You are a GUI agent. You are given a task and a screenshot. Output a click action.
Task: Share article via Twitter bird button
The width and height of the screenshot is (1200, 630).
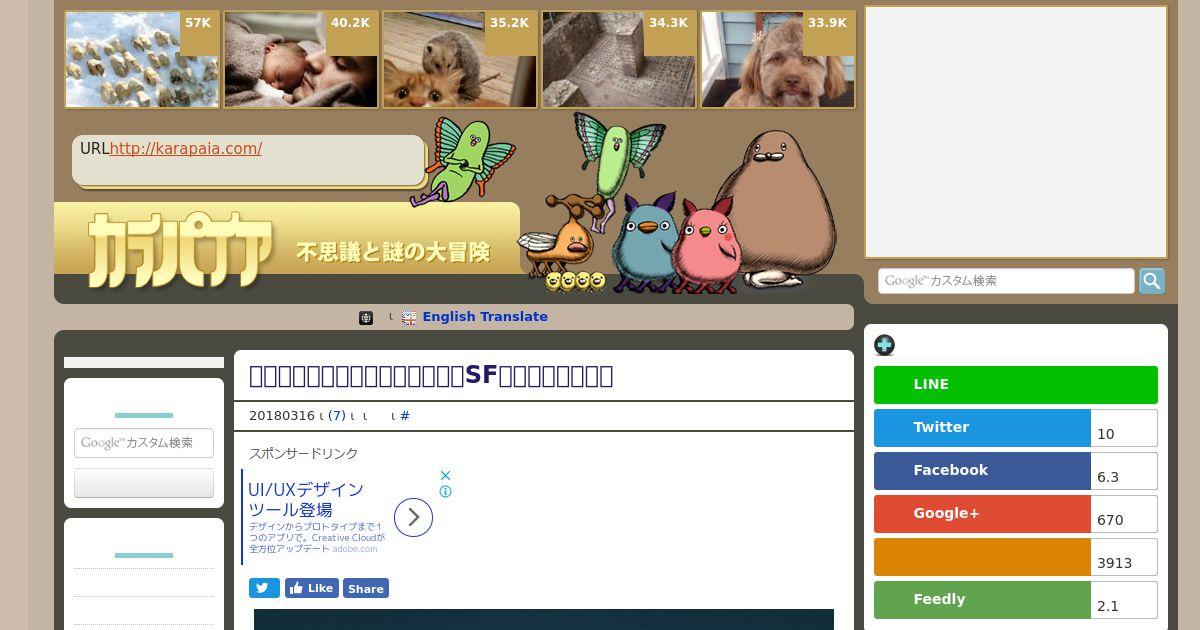coord(264,588)
